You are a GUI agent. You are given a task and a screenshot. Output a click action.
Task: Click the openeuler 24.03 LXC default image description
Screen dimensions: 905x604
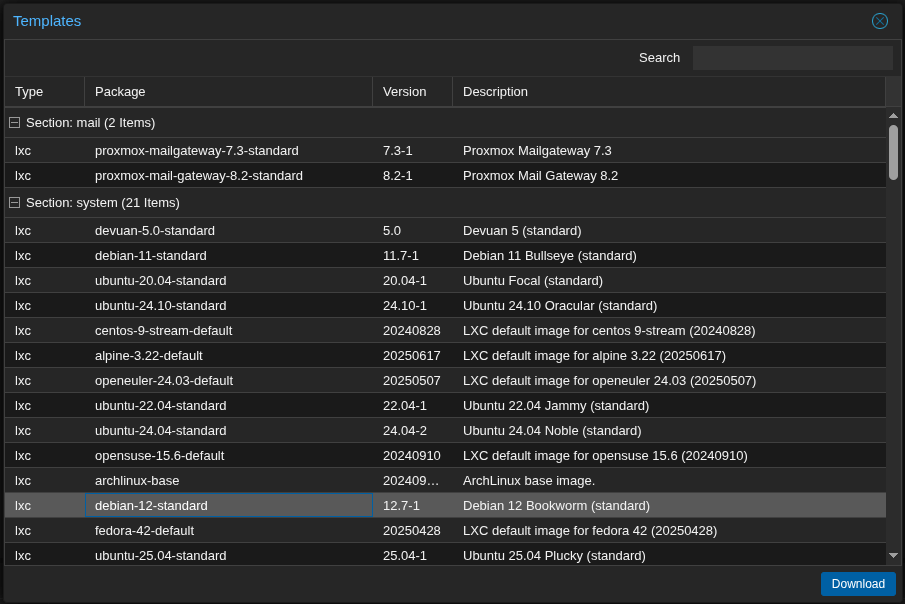click(x=609, y=381)
